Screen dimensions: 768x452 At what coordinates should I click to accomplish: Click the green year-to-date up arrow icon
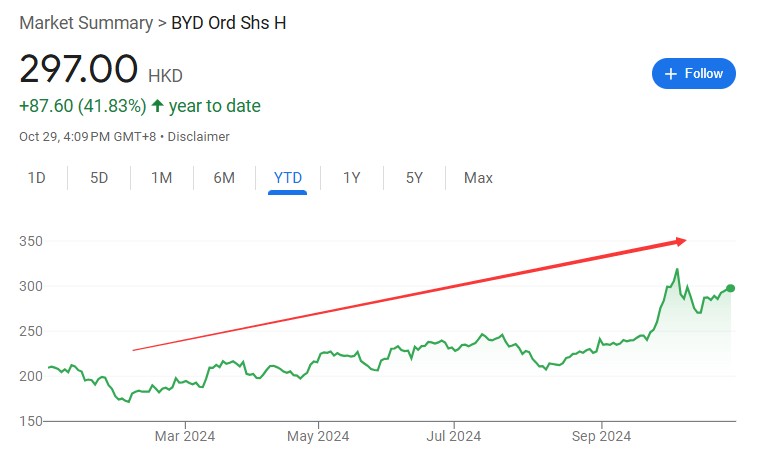[157, 106]
